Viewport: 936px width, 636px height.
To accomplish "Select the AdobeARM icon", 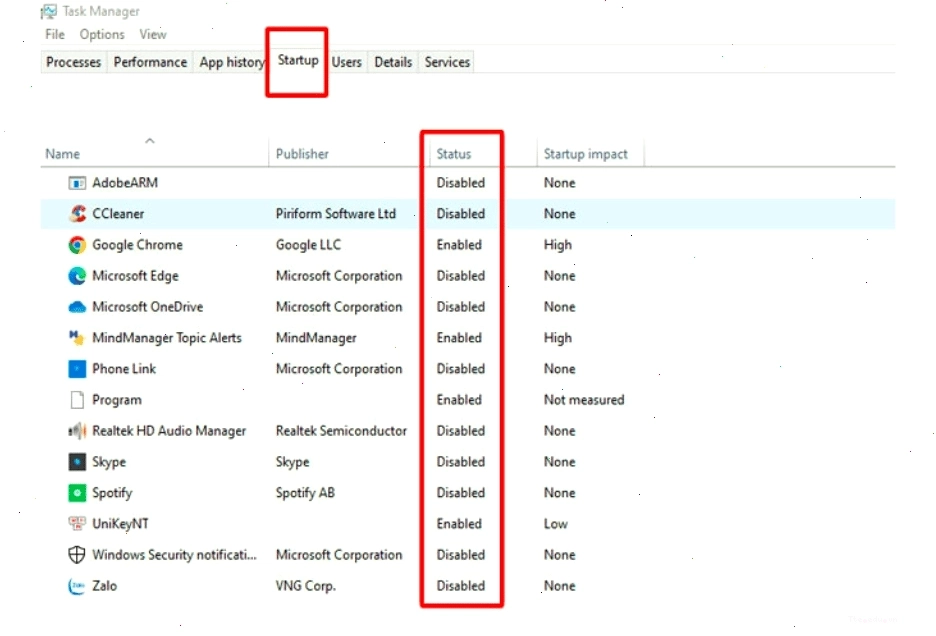I will click(x=77, y=183).
